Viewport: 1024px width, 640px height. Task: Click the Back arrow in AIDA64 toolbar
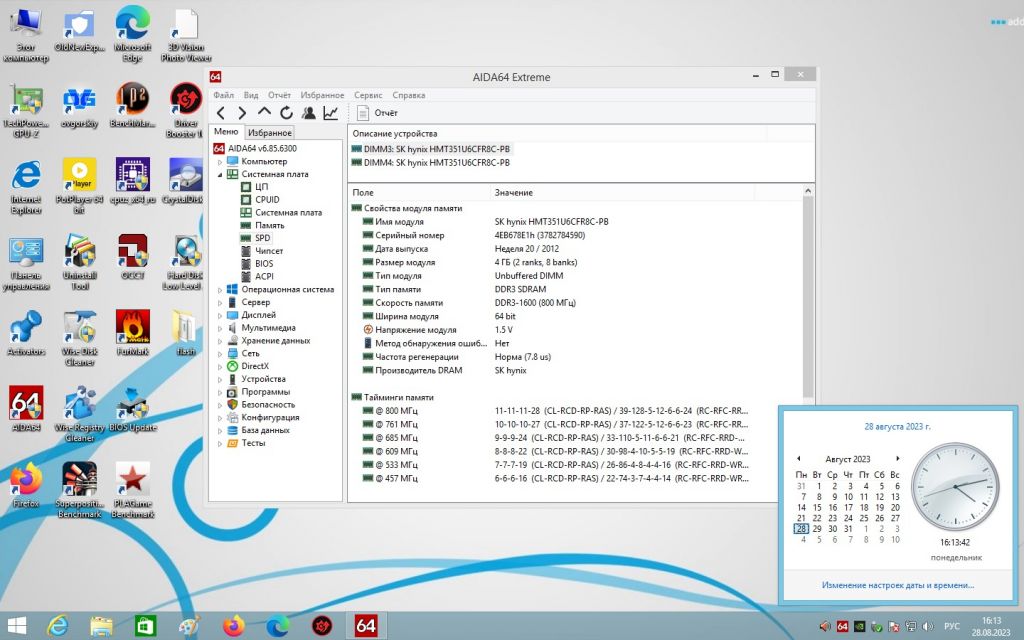(221, 113)
